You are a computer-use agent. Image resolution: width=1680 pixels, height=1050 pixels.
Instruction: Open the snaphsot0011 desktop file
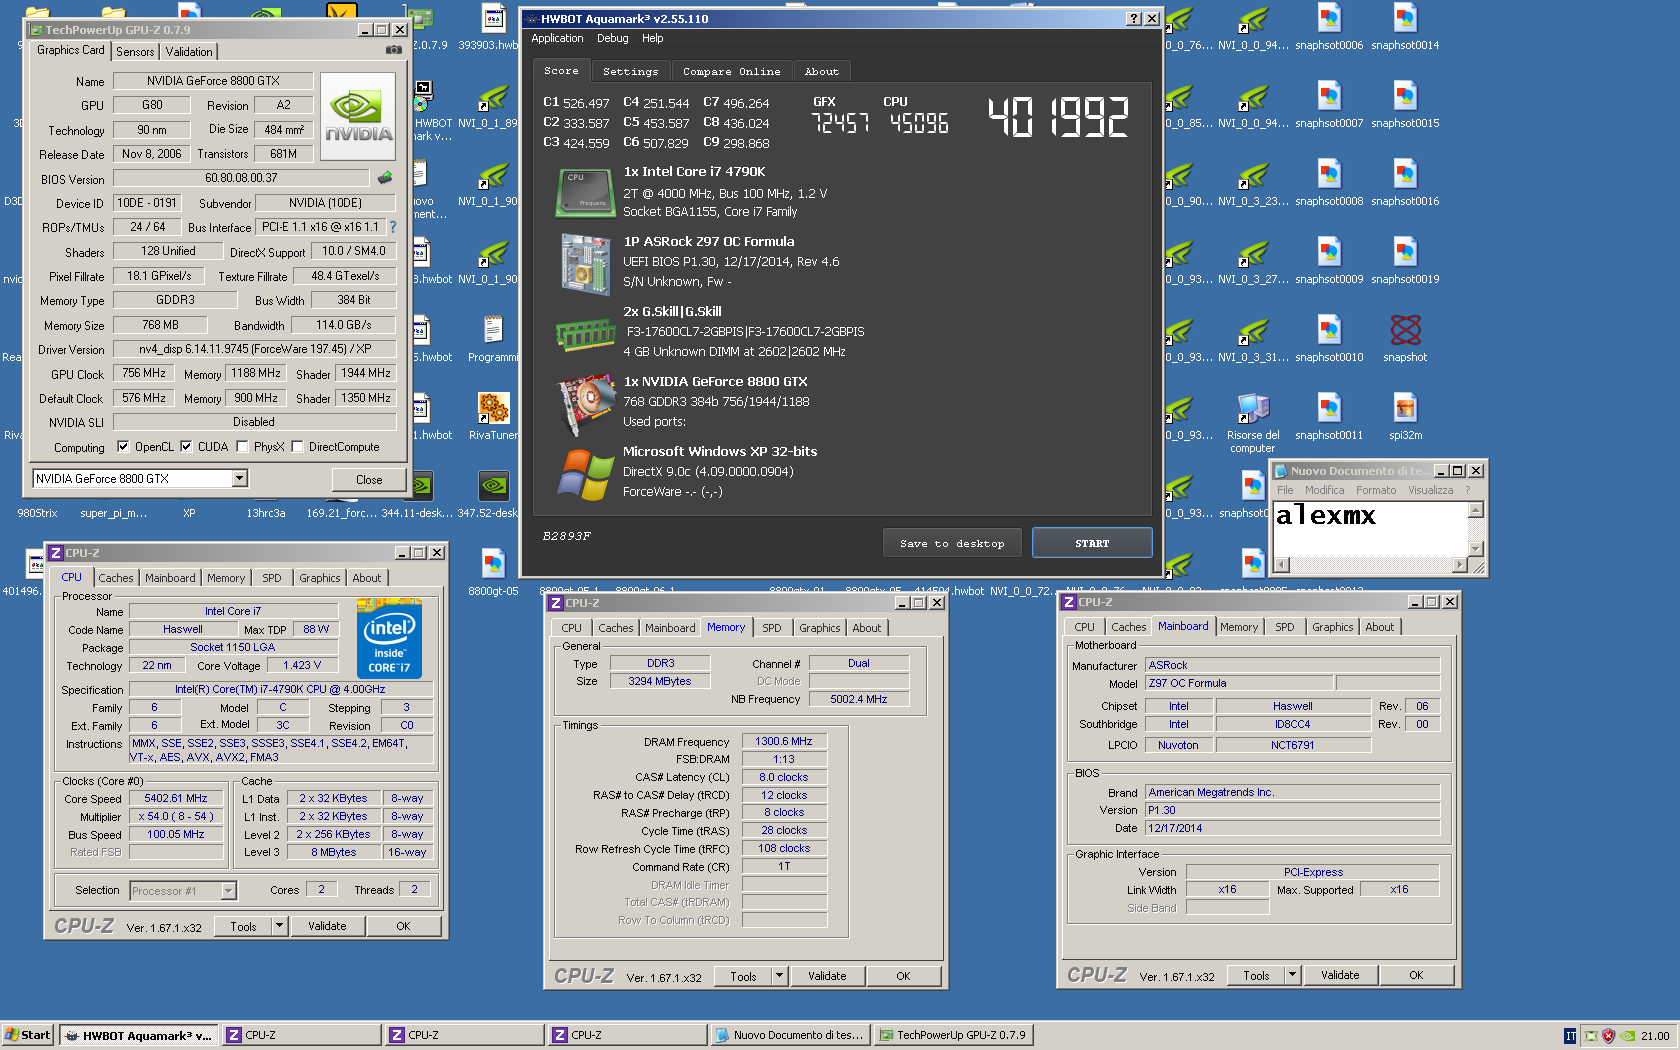(x=1329, y=417)
